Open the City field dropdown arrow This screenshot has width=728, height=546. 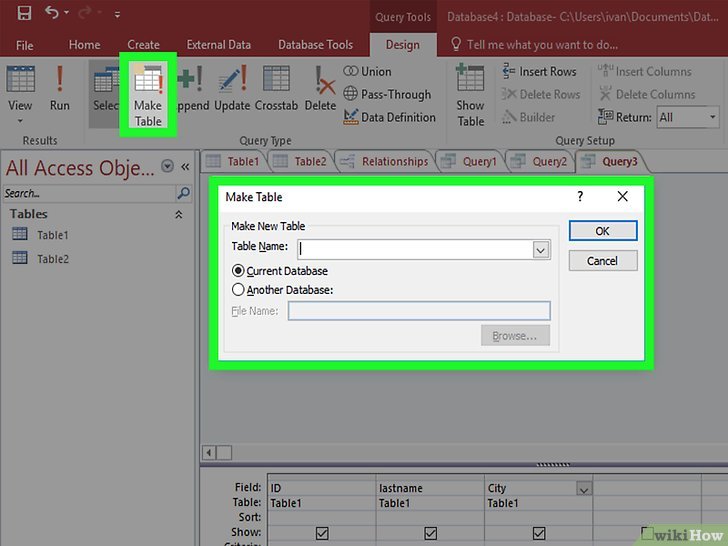(x=584, y=488)
